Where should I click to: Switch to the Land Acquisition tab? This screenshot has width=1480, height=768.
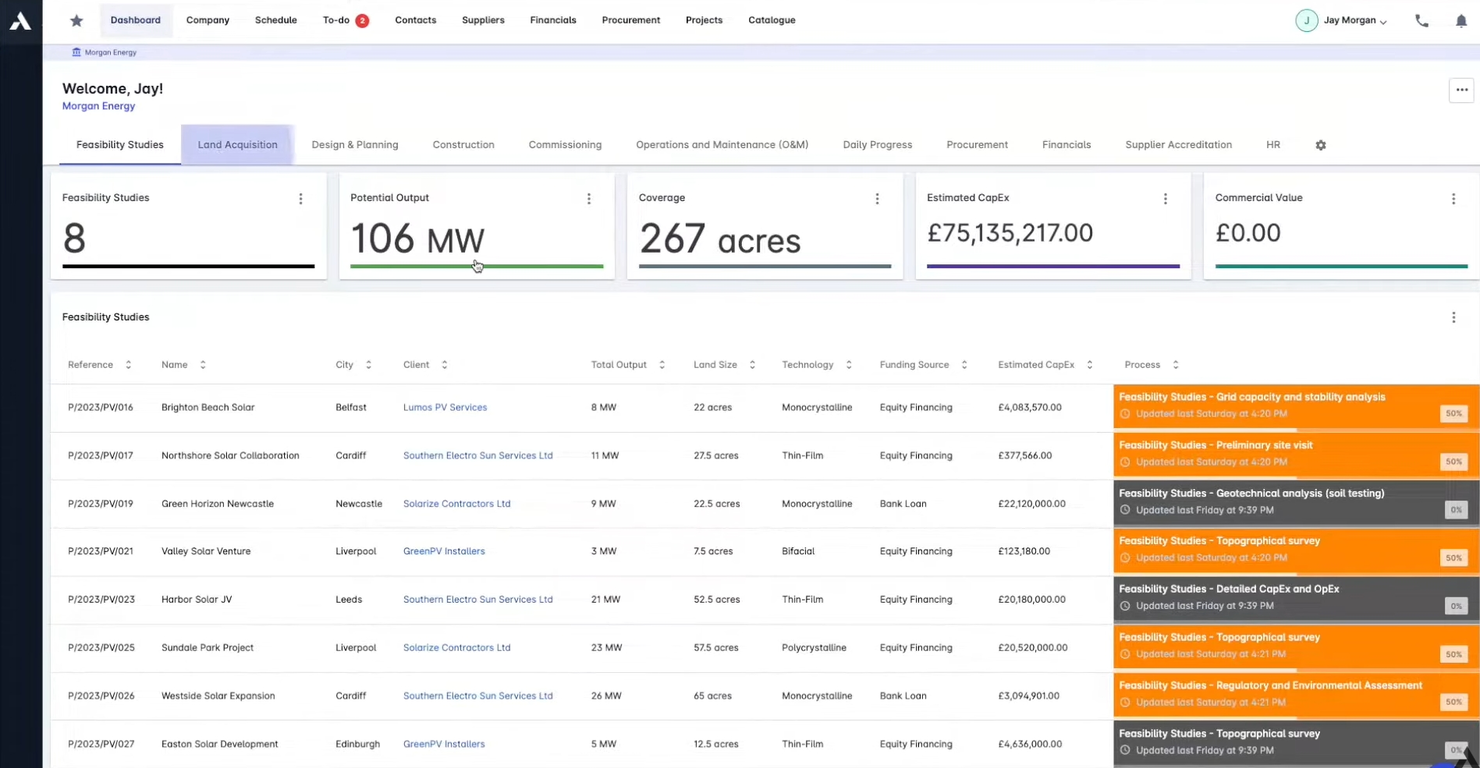pos(237,145)
